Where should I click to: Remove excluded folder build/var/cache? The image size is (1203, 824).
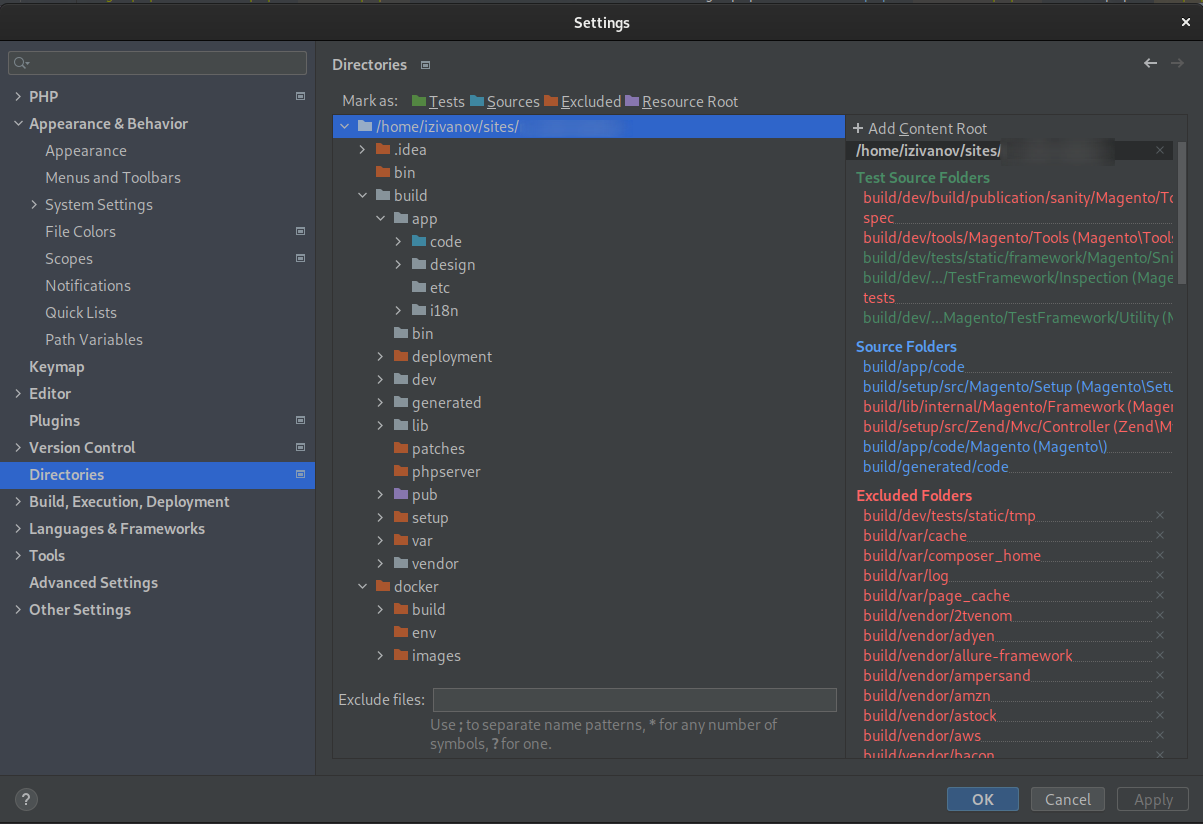click(1160, 535)
